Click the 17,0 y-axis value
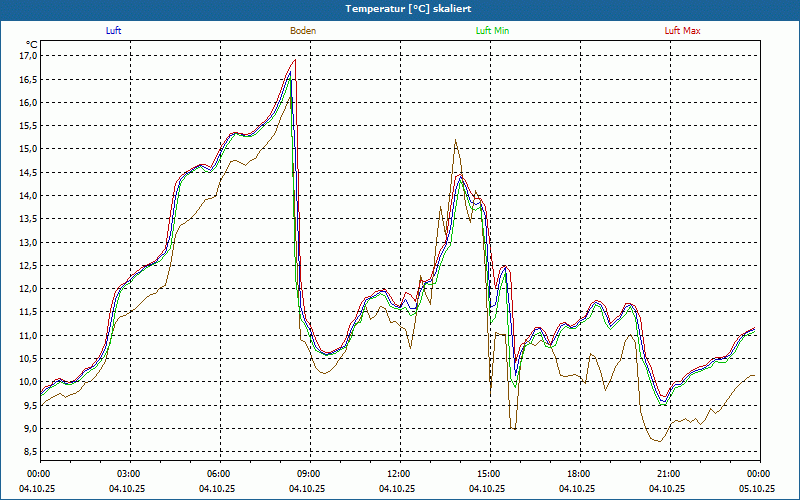 (x=28, y=56)
